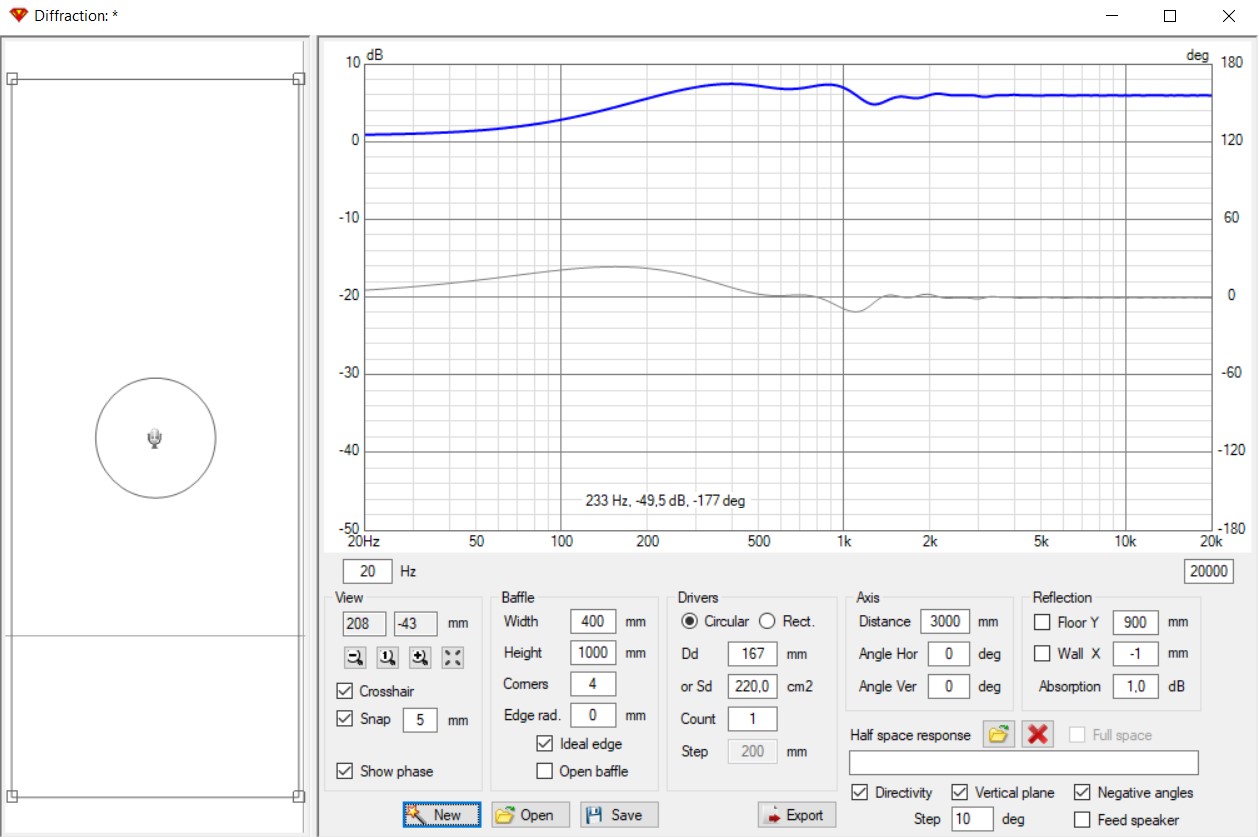The image size is (1259, 837).
Task: Click the Snap mm value field
Action: coord(420,719)
